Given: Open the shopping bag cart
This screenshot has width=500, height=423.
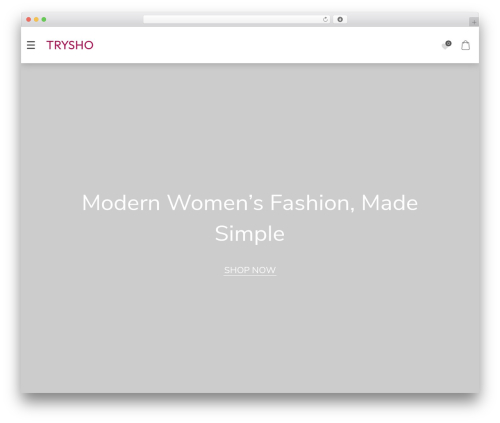Looking at the screenshot, I should (x=466, y=45).
